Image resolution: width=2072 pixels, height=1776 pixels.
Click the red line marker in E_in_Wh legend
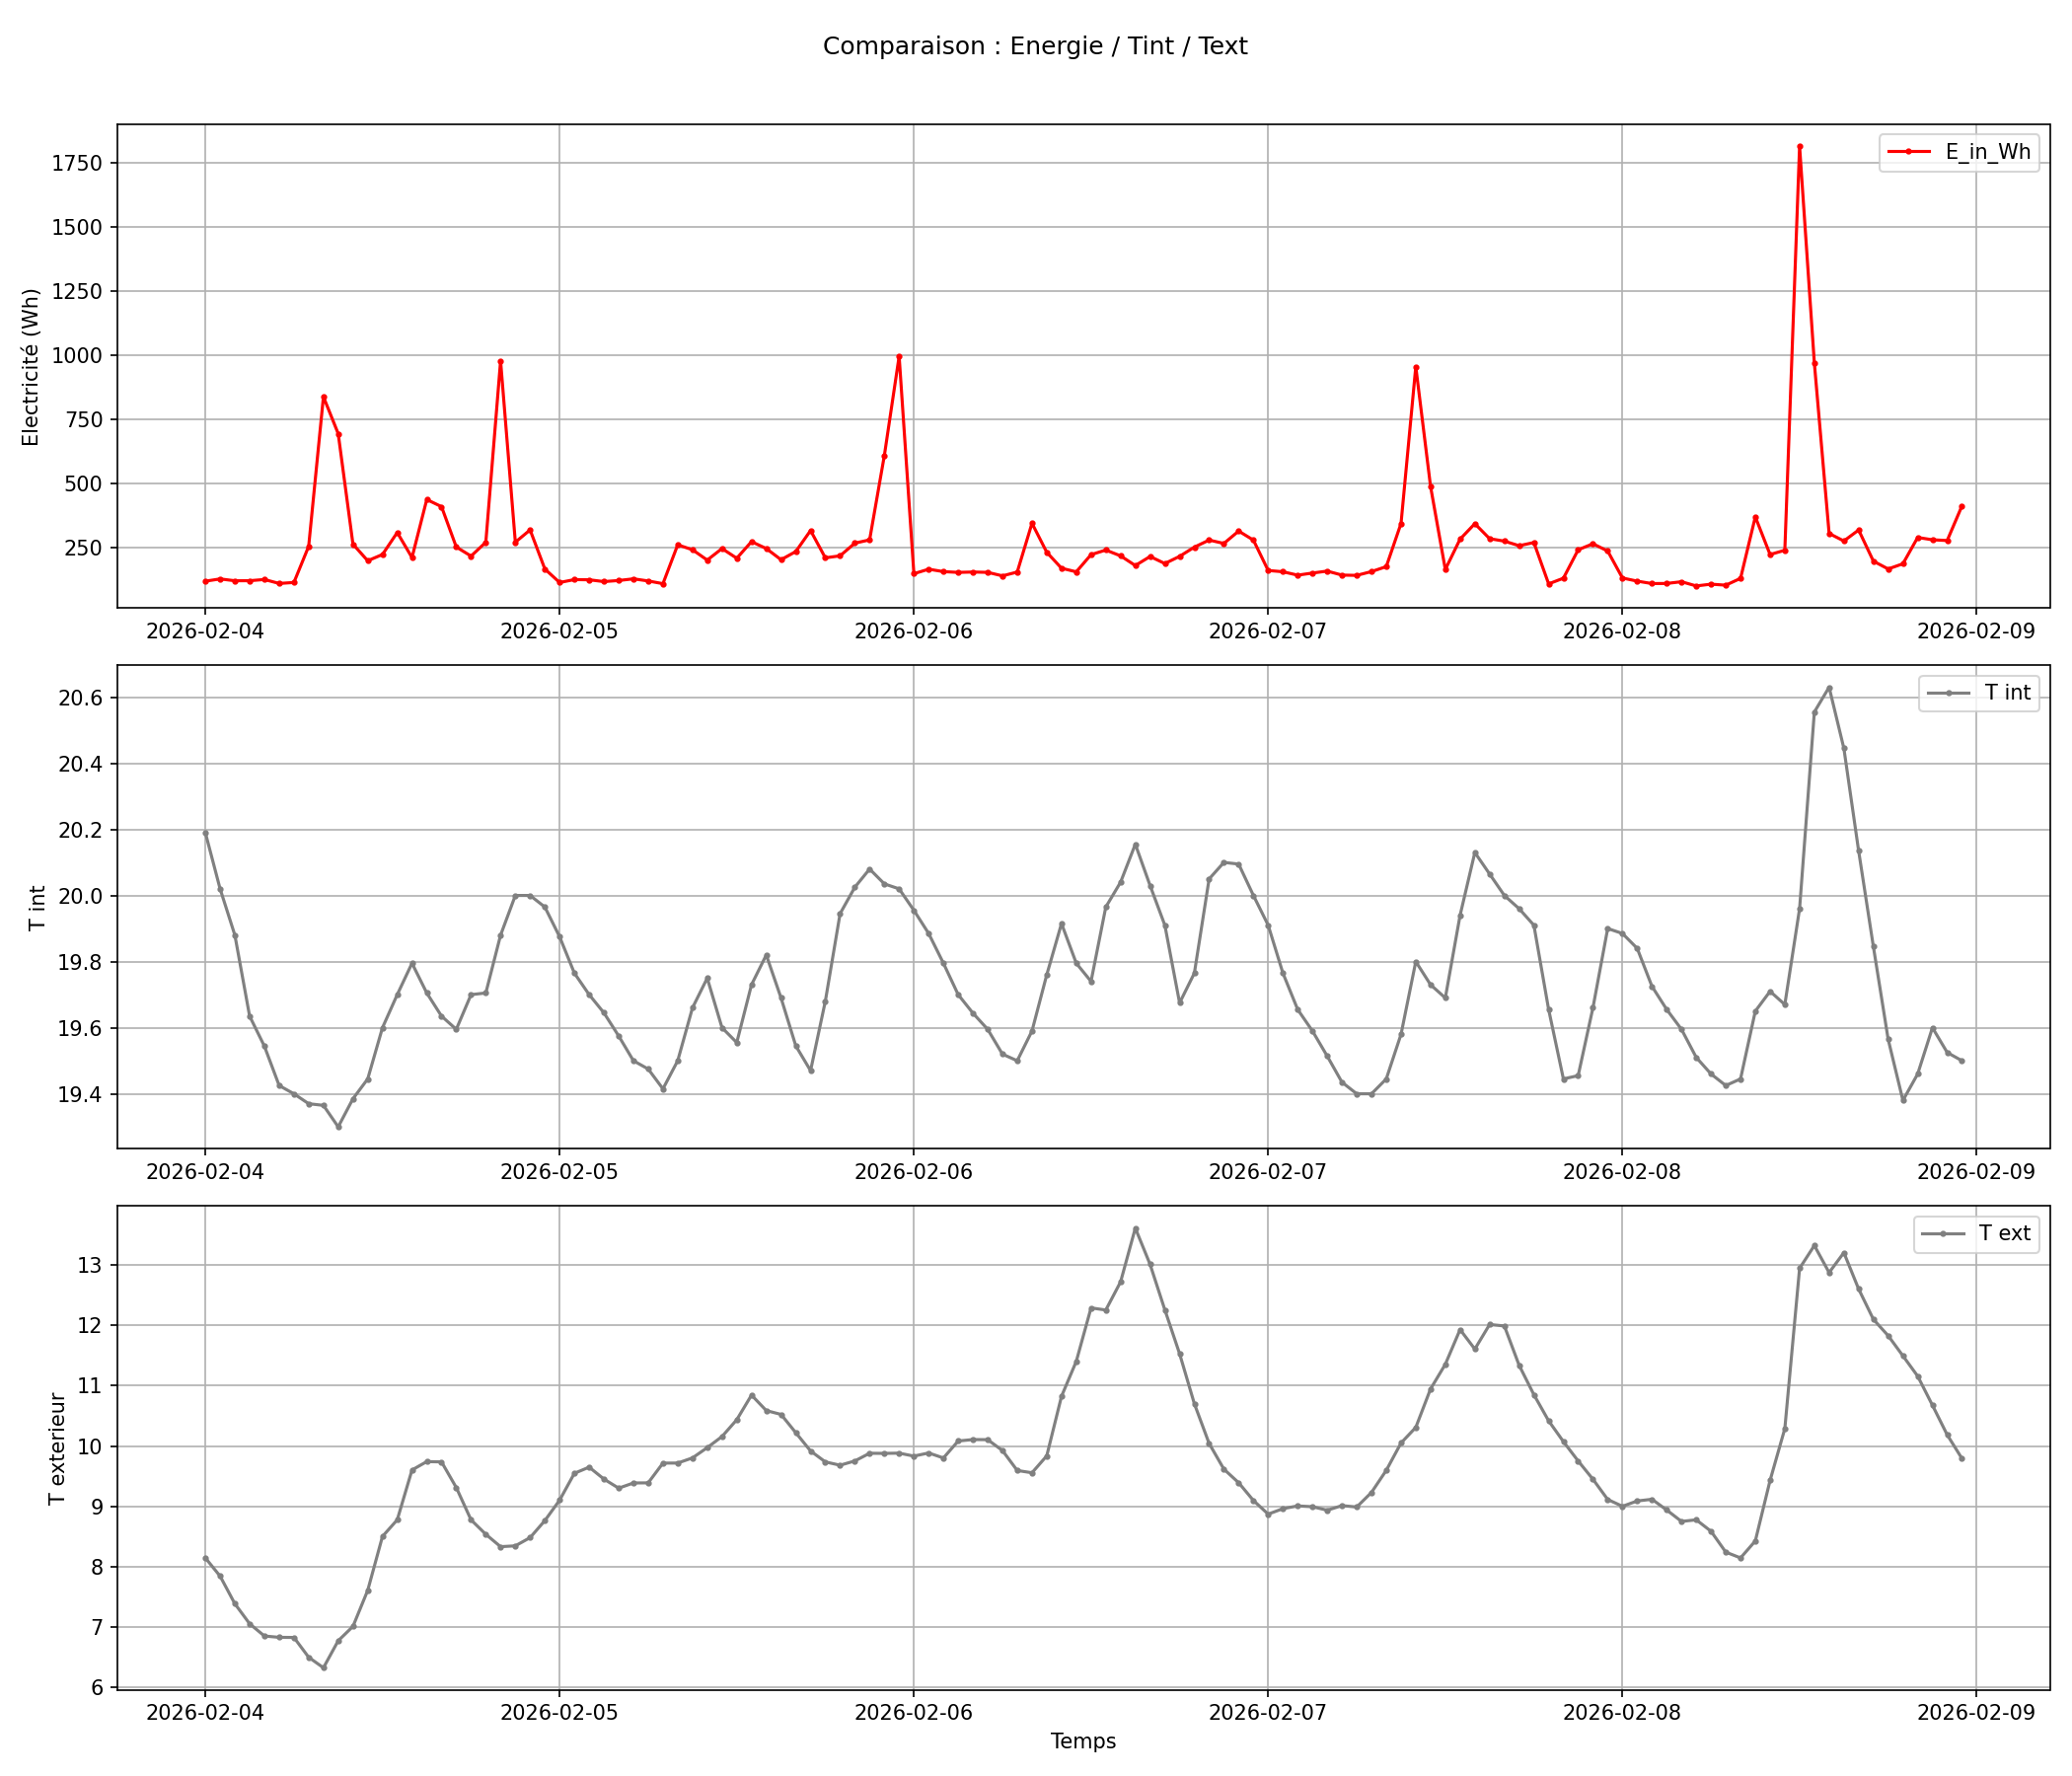tap(1908, 152)
